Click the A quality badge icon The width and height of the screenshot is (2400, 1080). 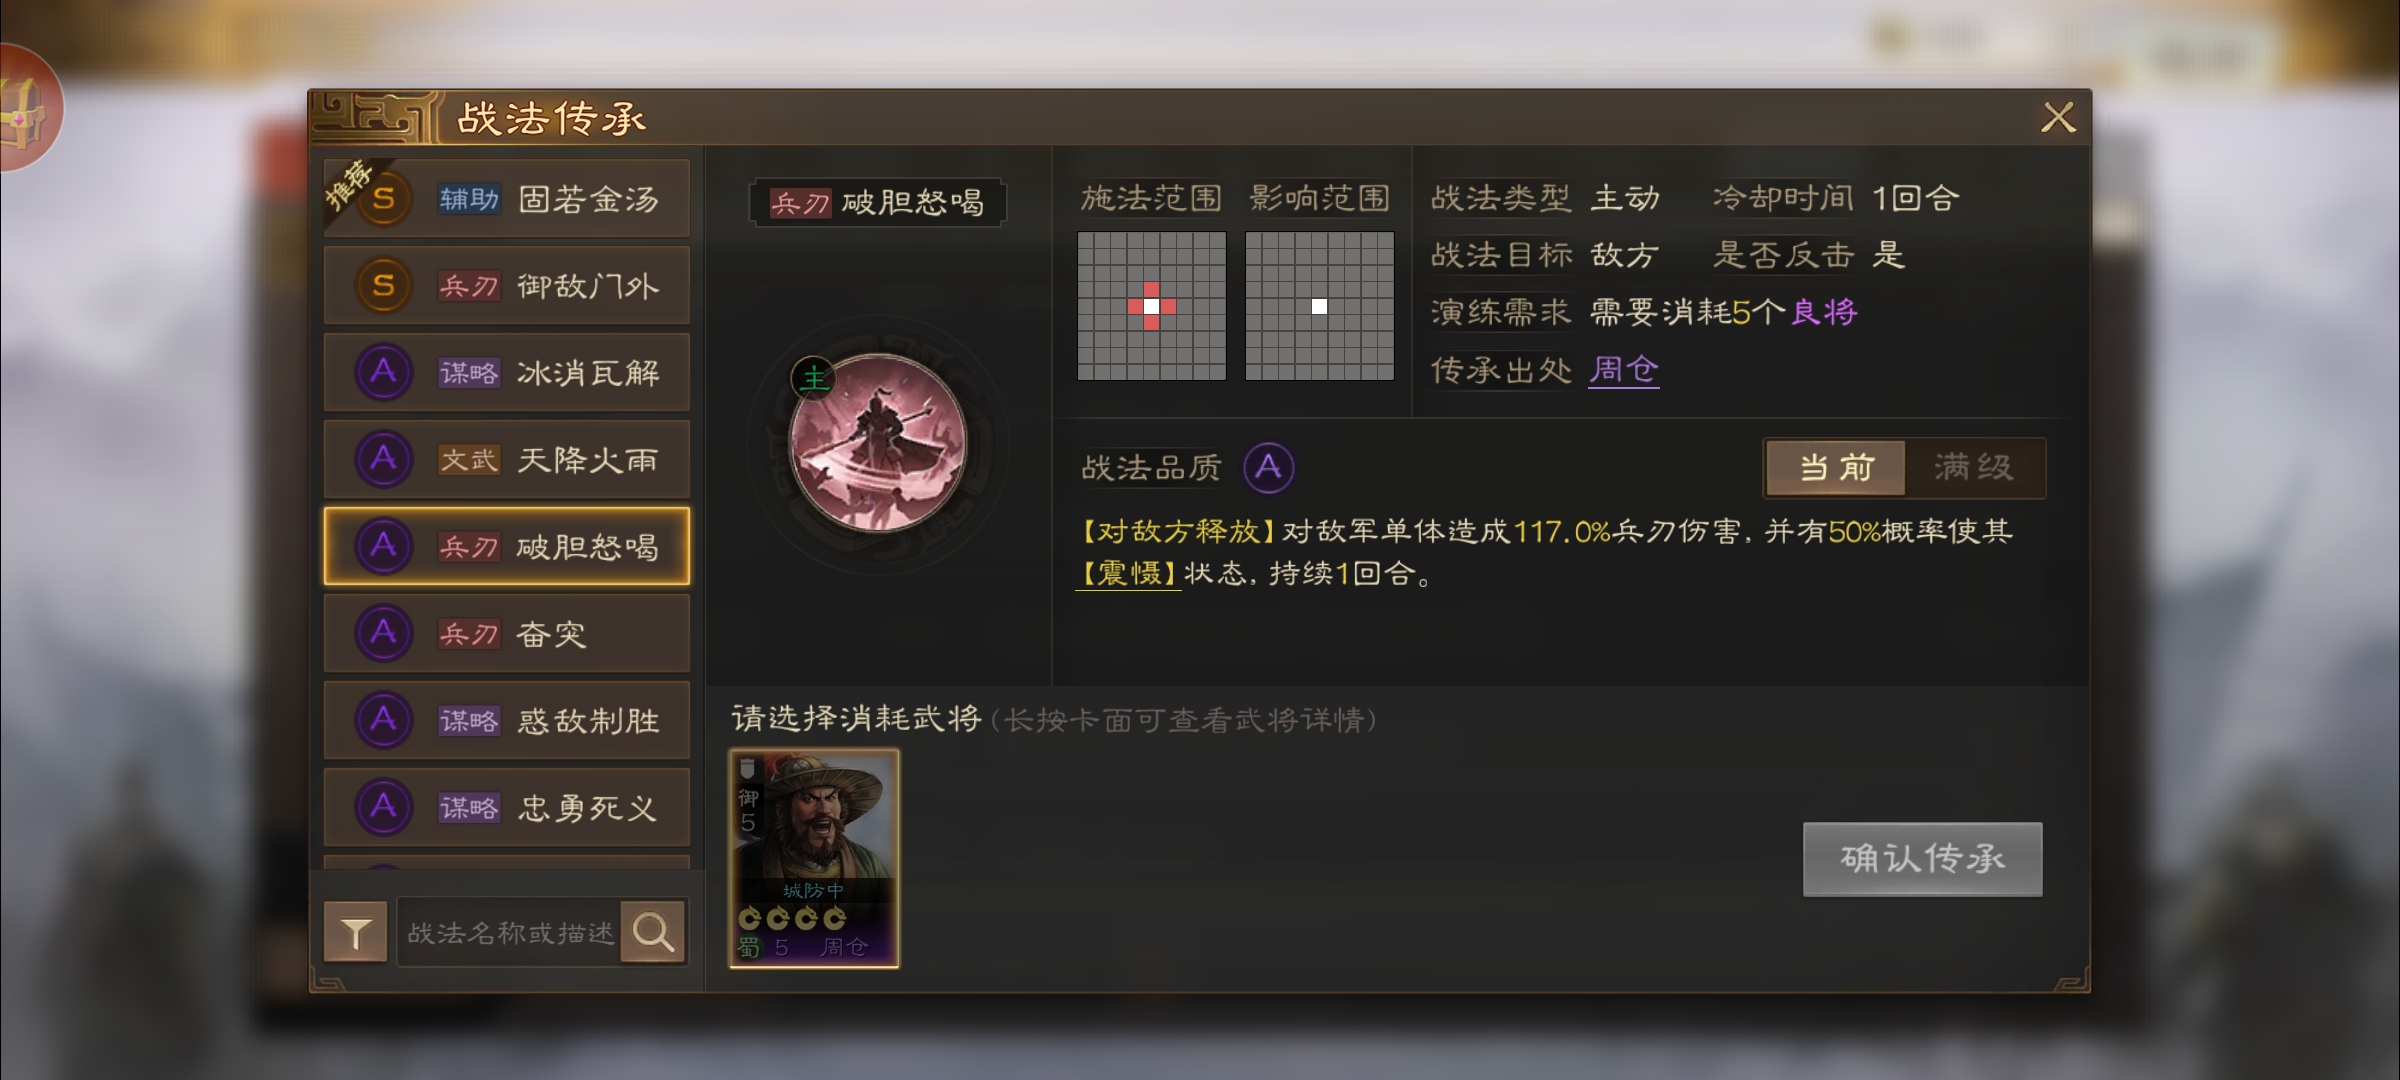point(1268,467)
